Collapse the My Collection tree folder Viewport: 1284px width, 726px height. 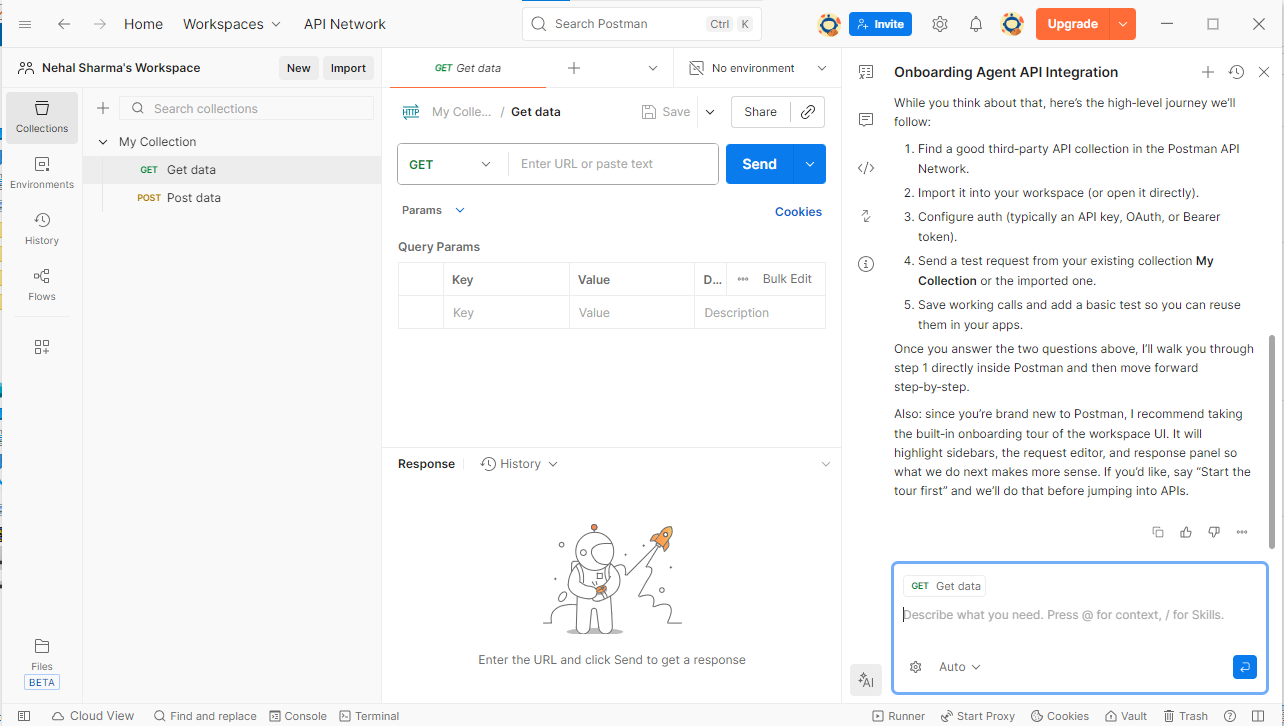[x=103, y=142]
